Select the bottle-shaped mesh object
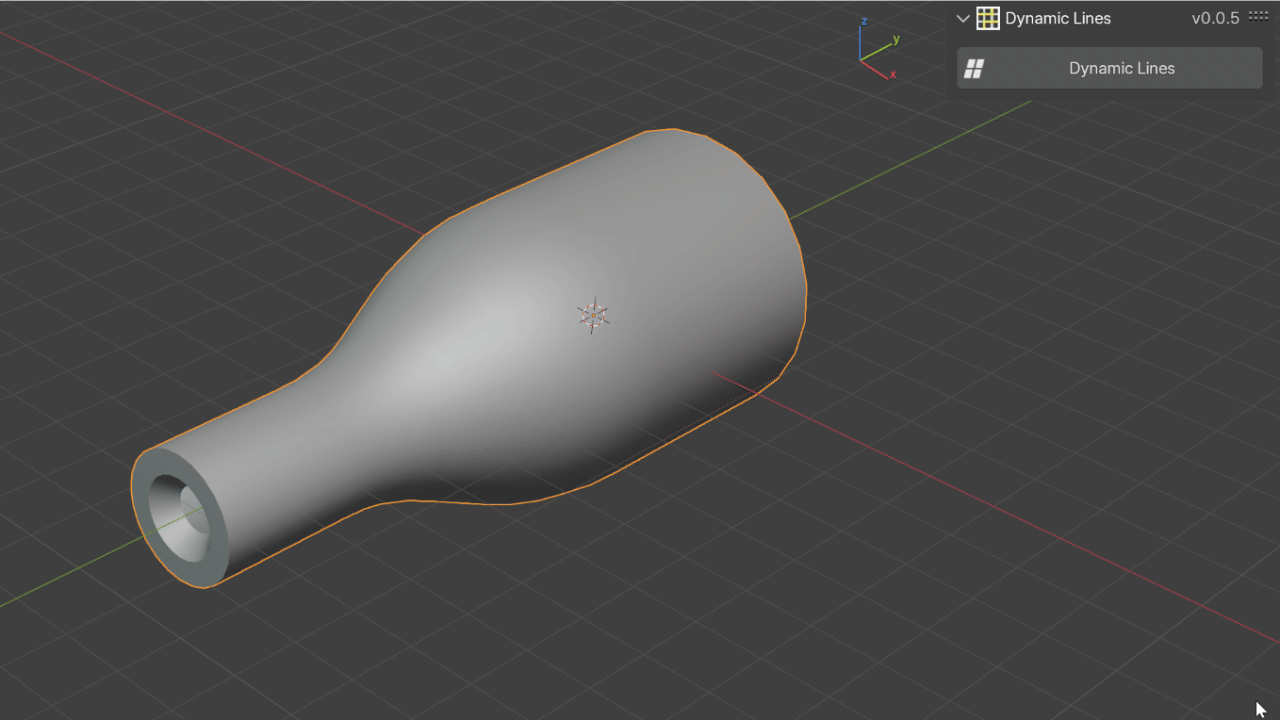The height and width of the screenshot is (720, 1280). (x=470, y=360)
